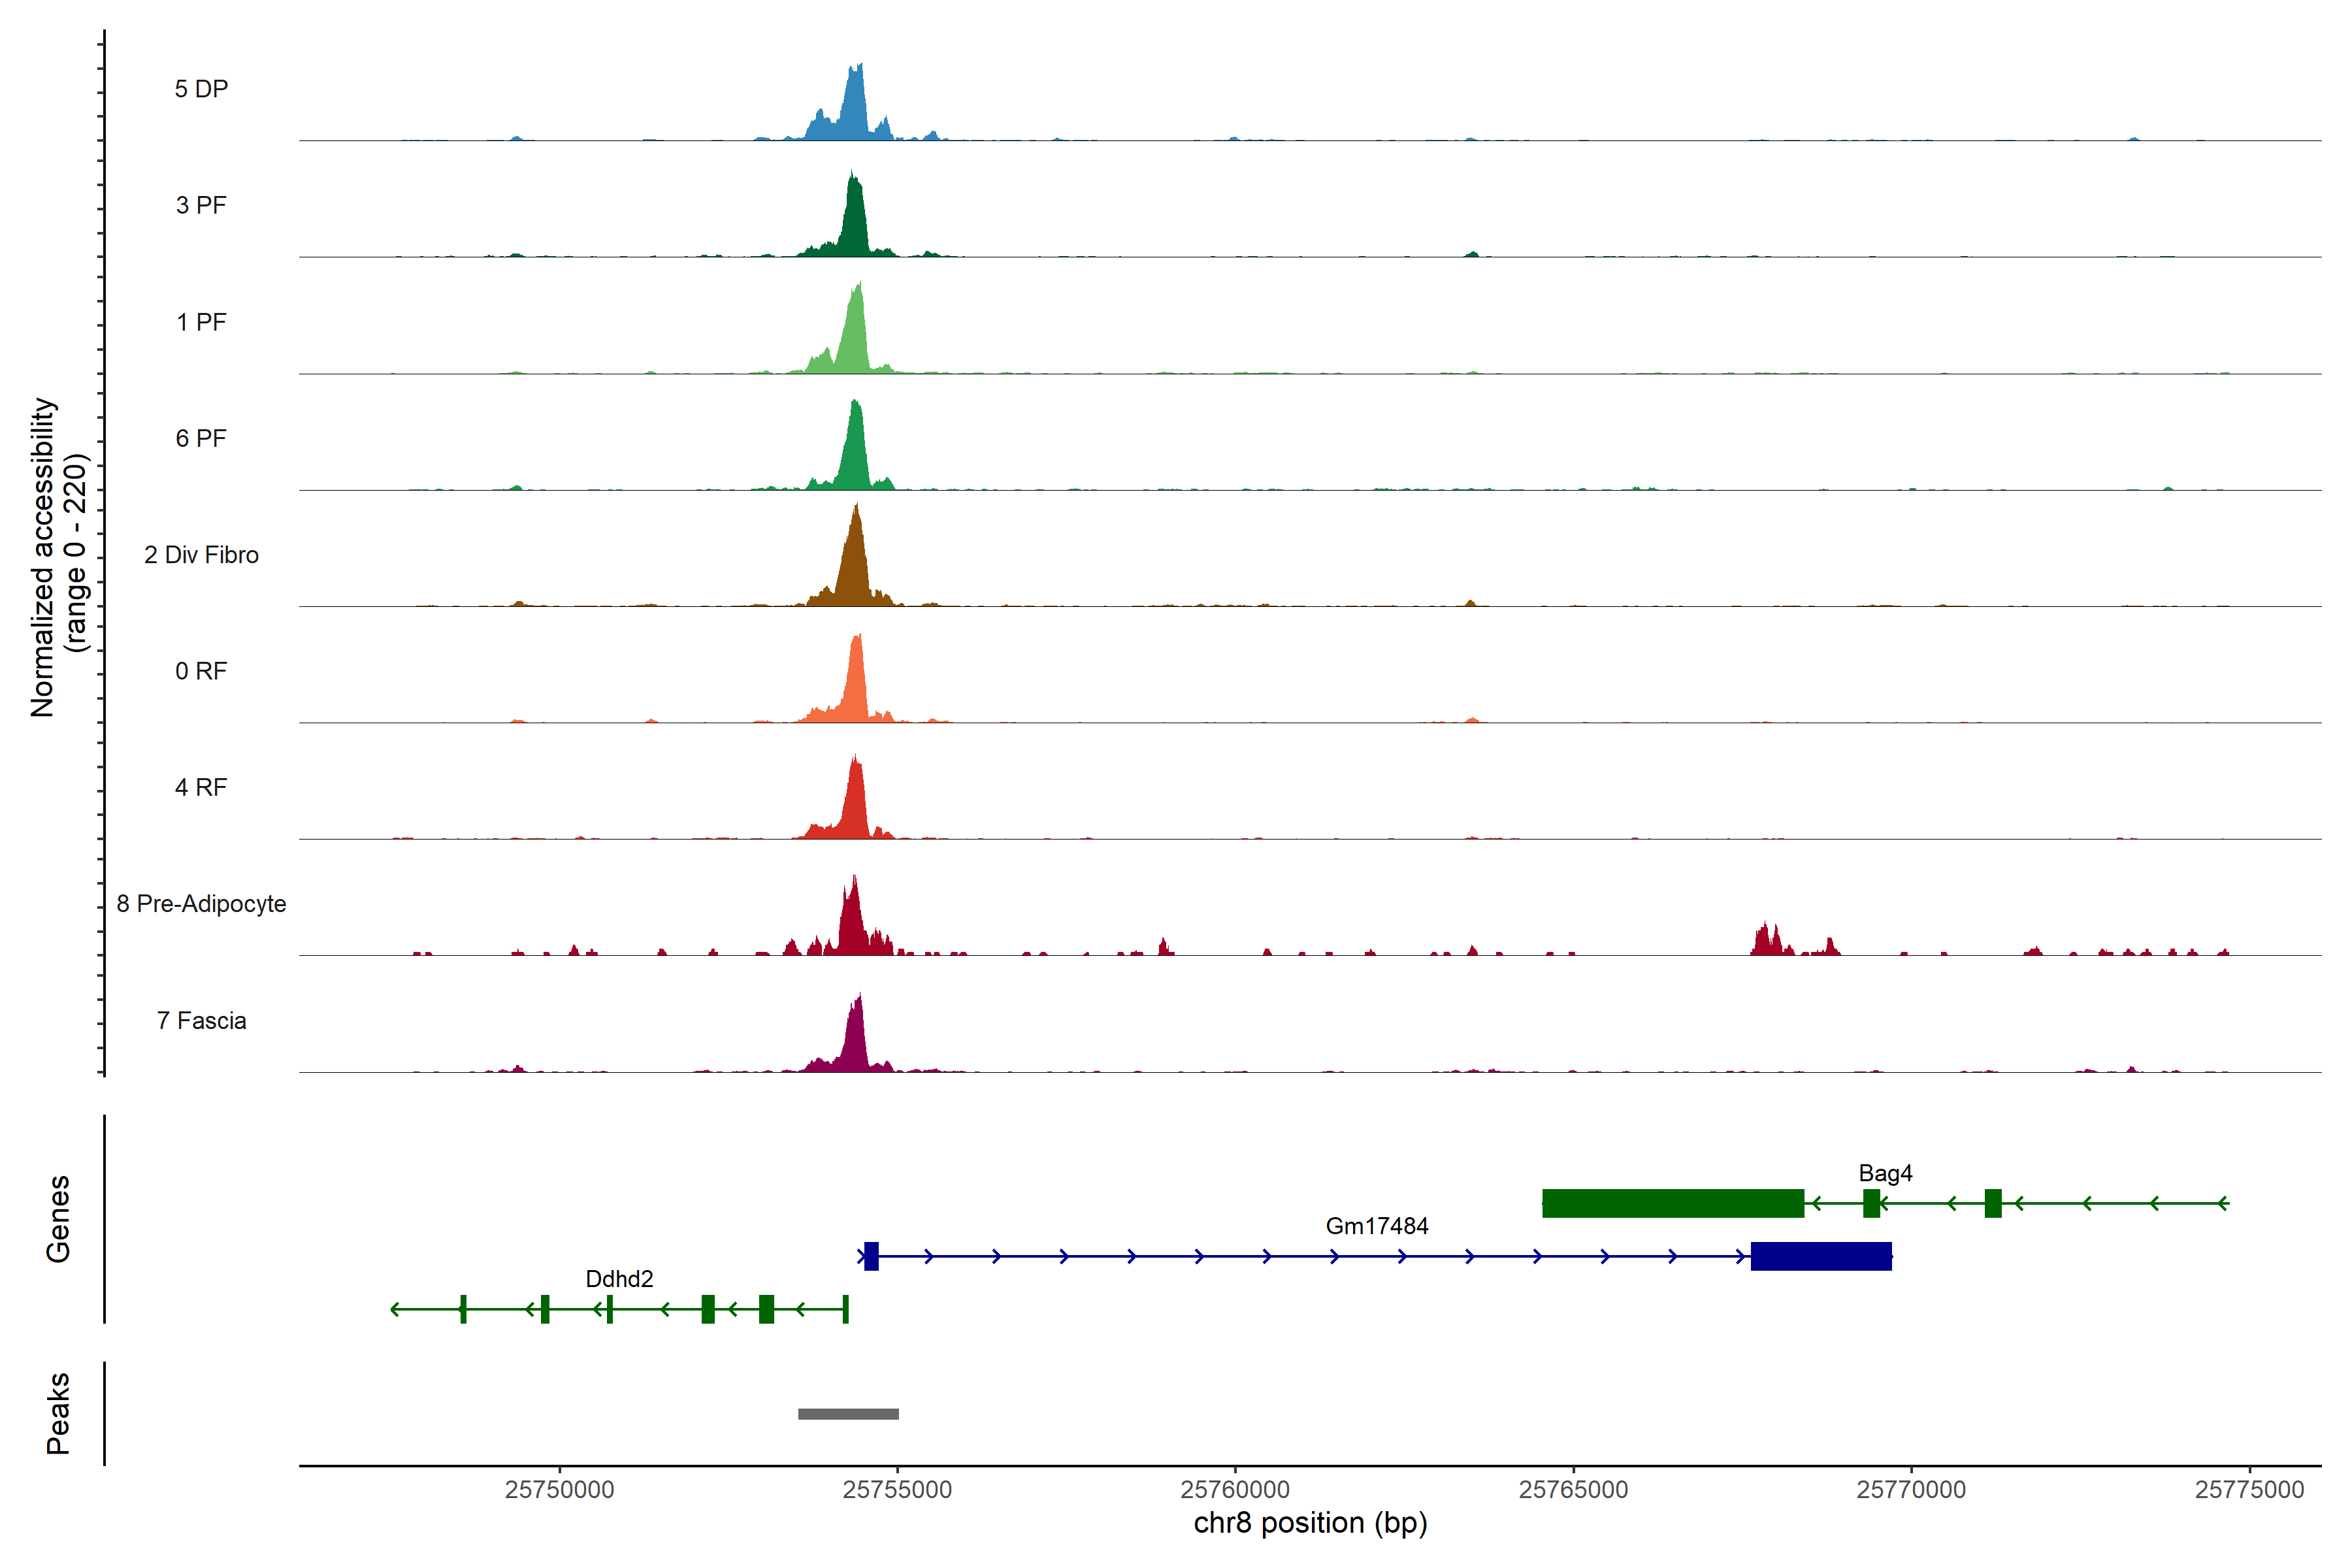Click the Peaks panel label

coord(58,1412)
